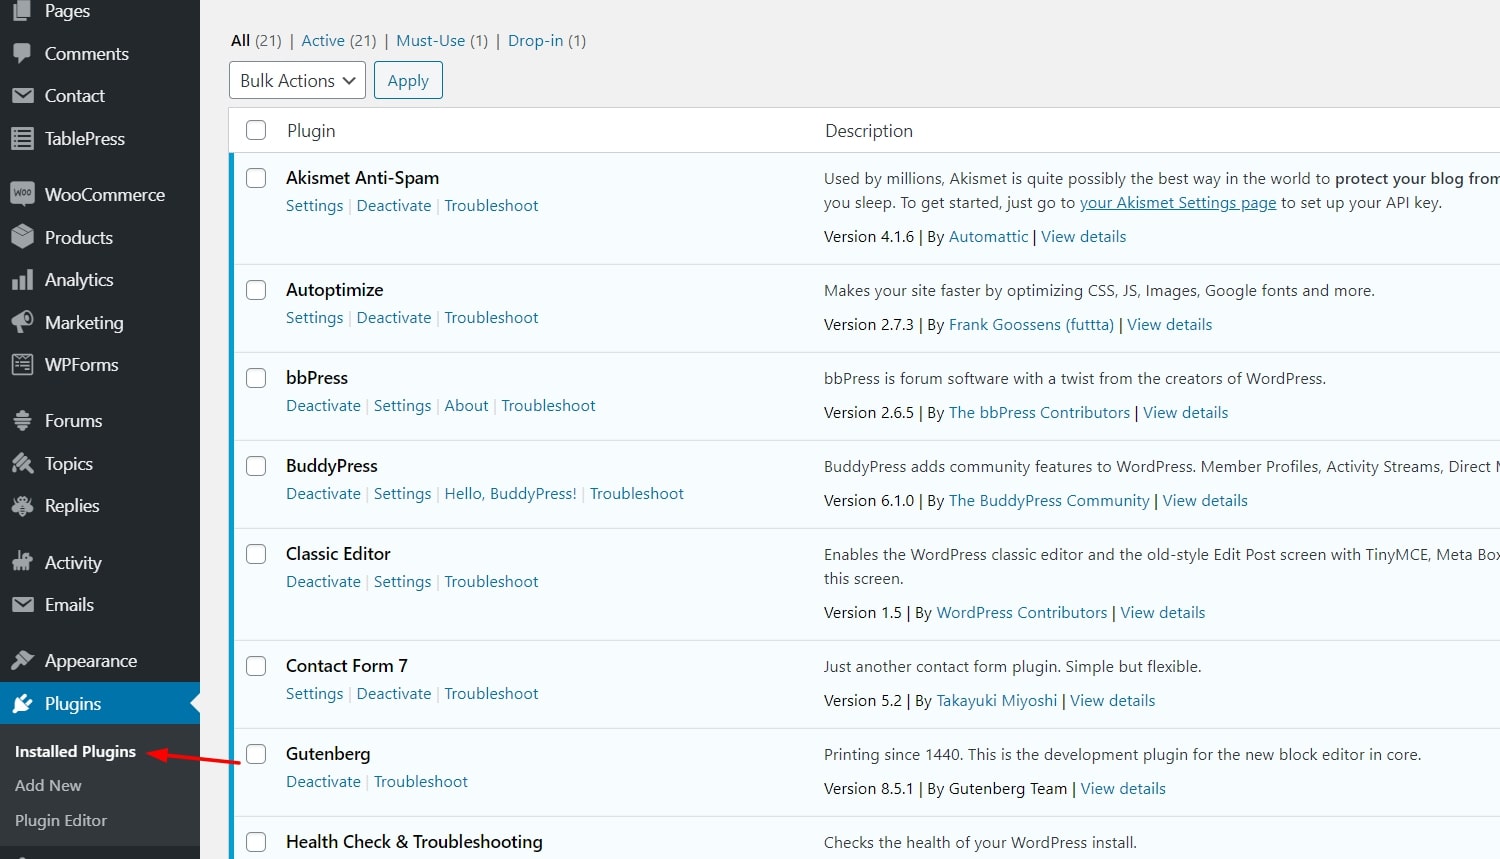Click the WPForms form icon
1500x859 pixels.
point(22,365)
